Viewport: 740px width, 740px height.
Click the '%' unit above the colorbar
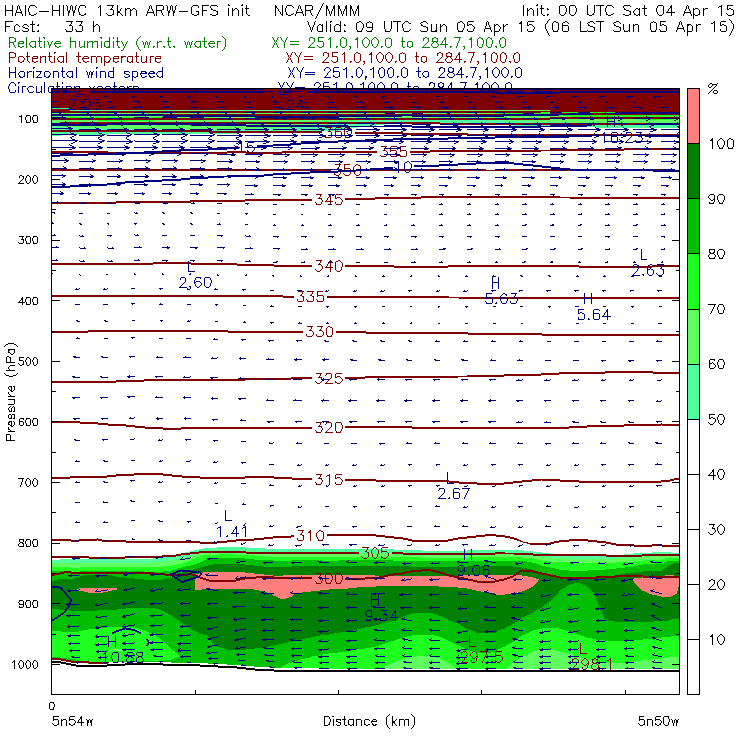713,89
